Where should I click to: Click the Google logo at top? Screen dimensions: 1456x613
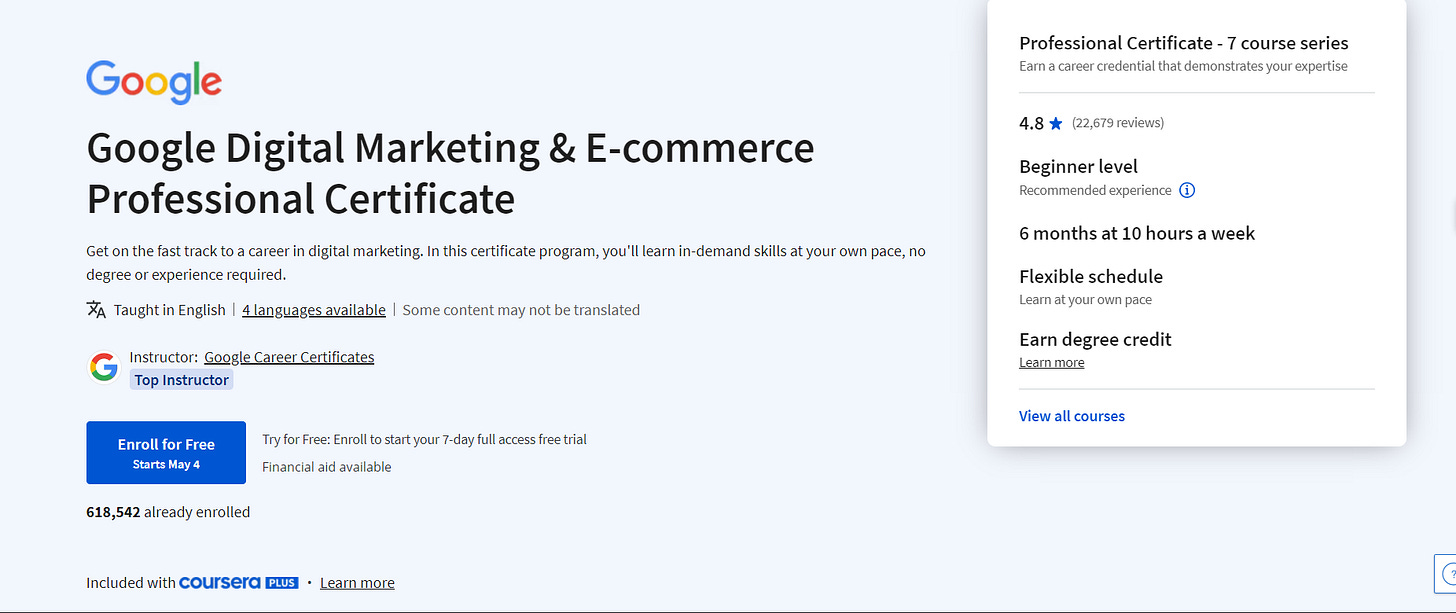coord(154,81)
